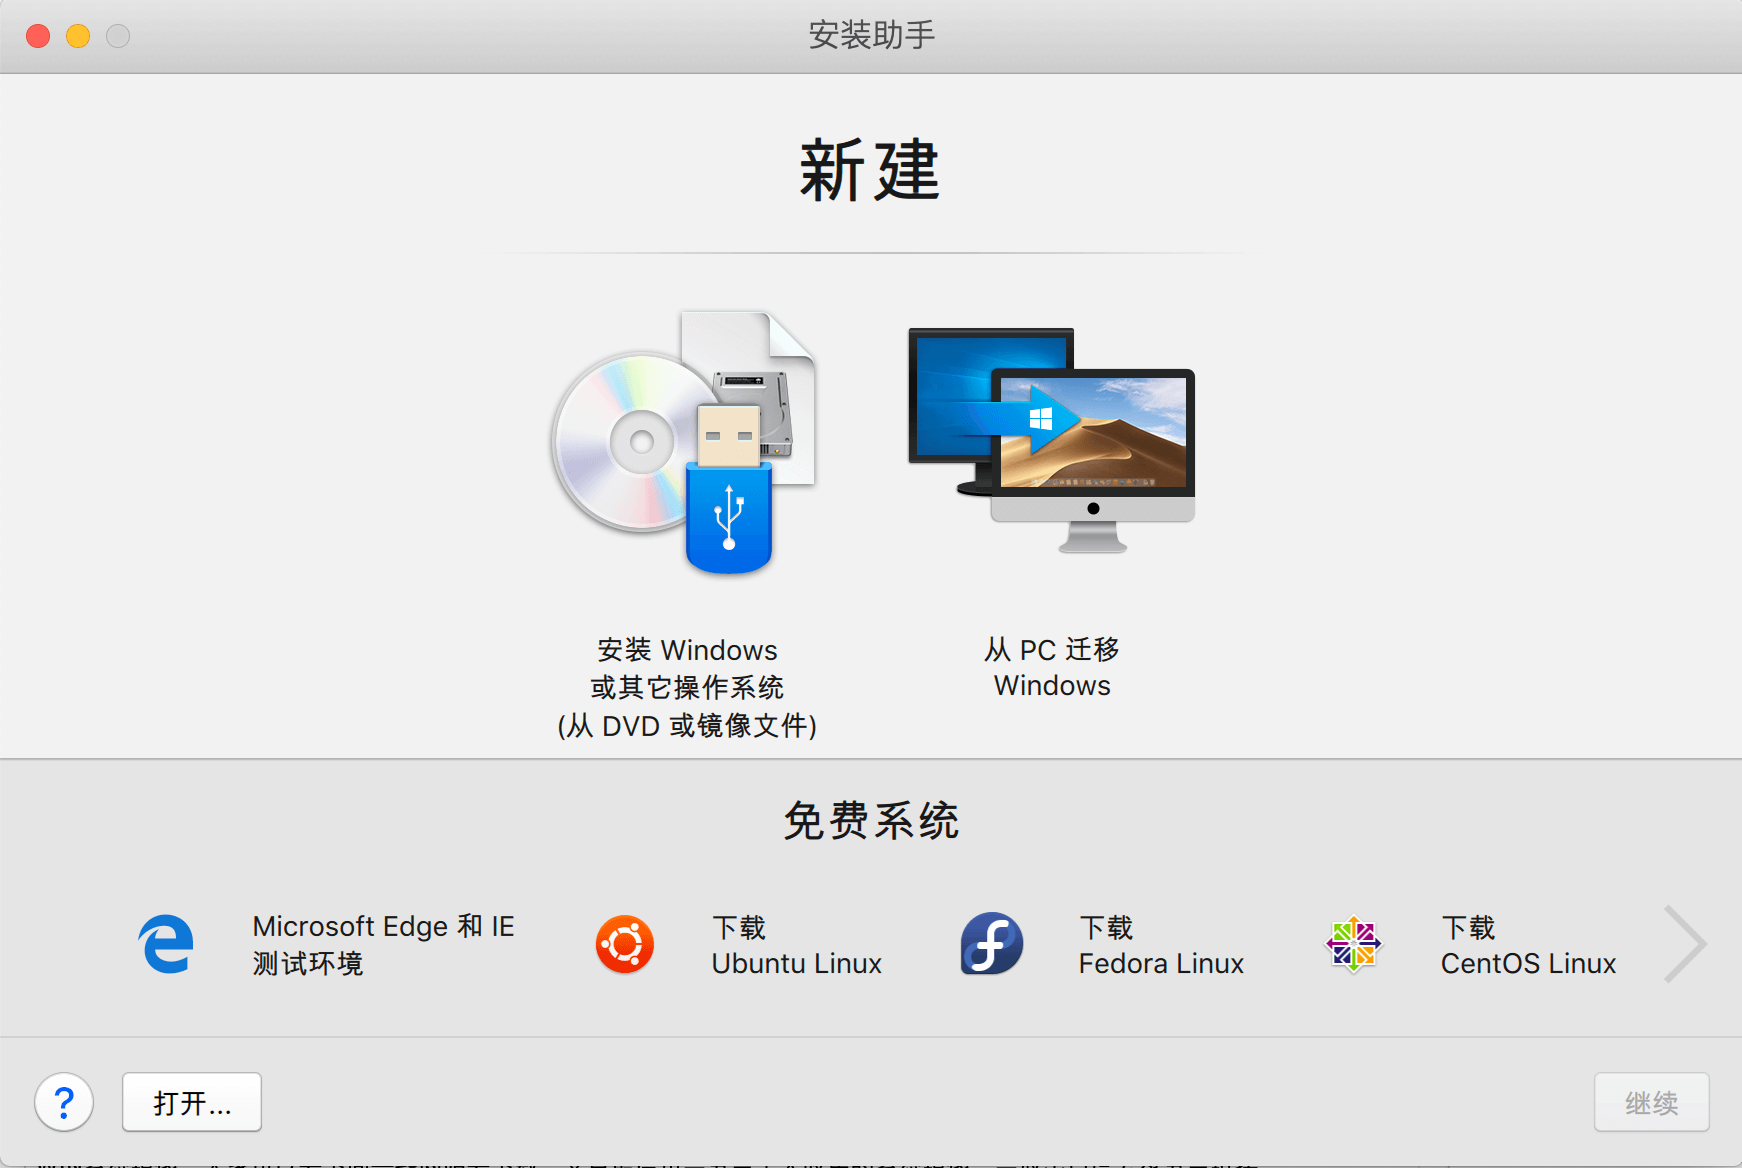Click the Fedora logo icon
This screenshot has height=1168, width=1742.
(x=992, y=943)
